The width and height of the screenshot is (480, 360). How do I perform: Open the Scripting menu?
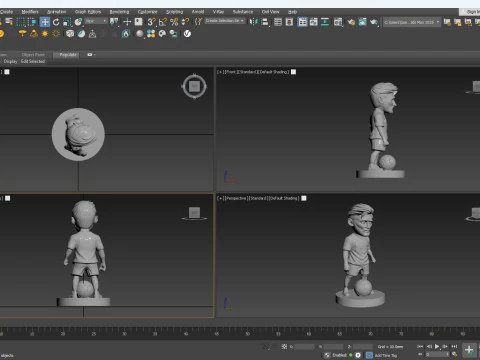174,12
